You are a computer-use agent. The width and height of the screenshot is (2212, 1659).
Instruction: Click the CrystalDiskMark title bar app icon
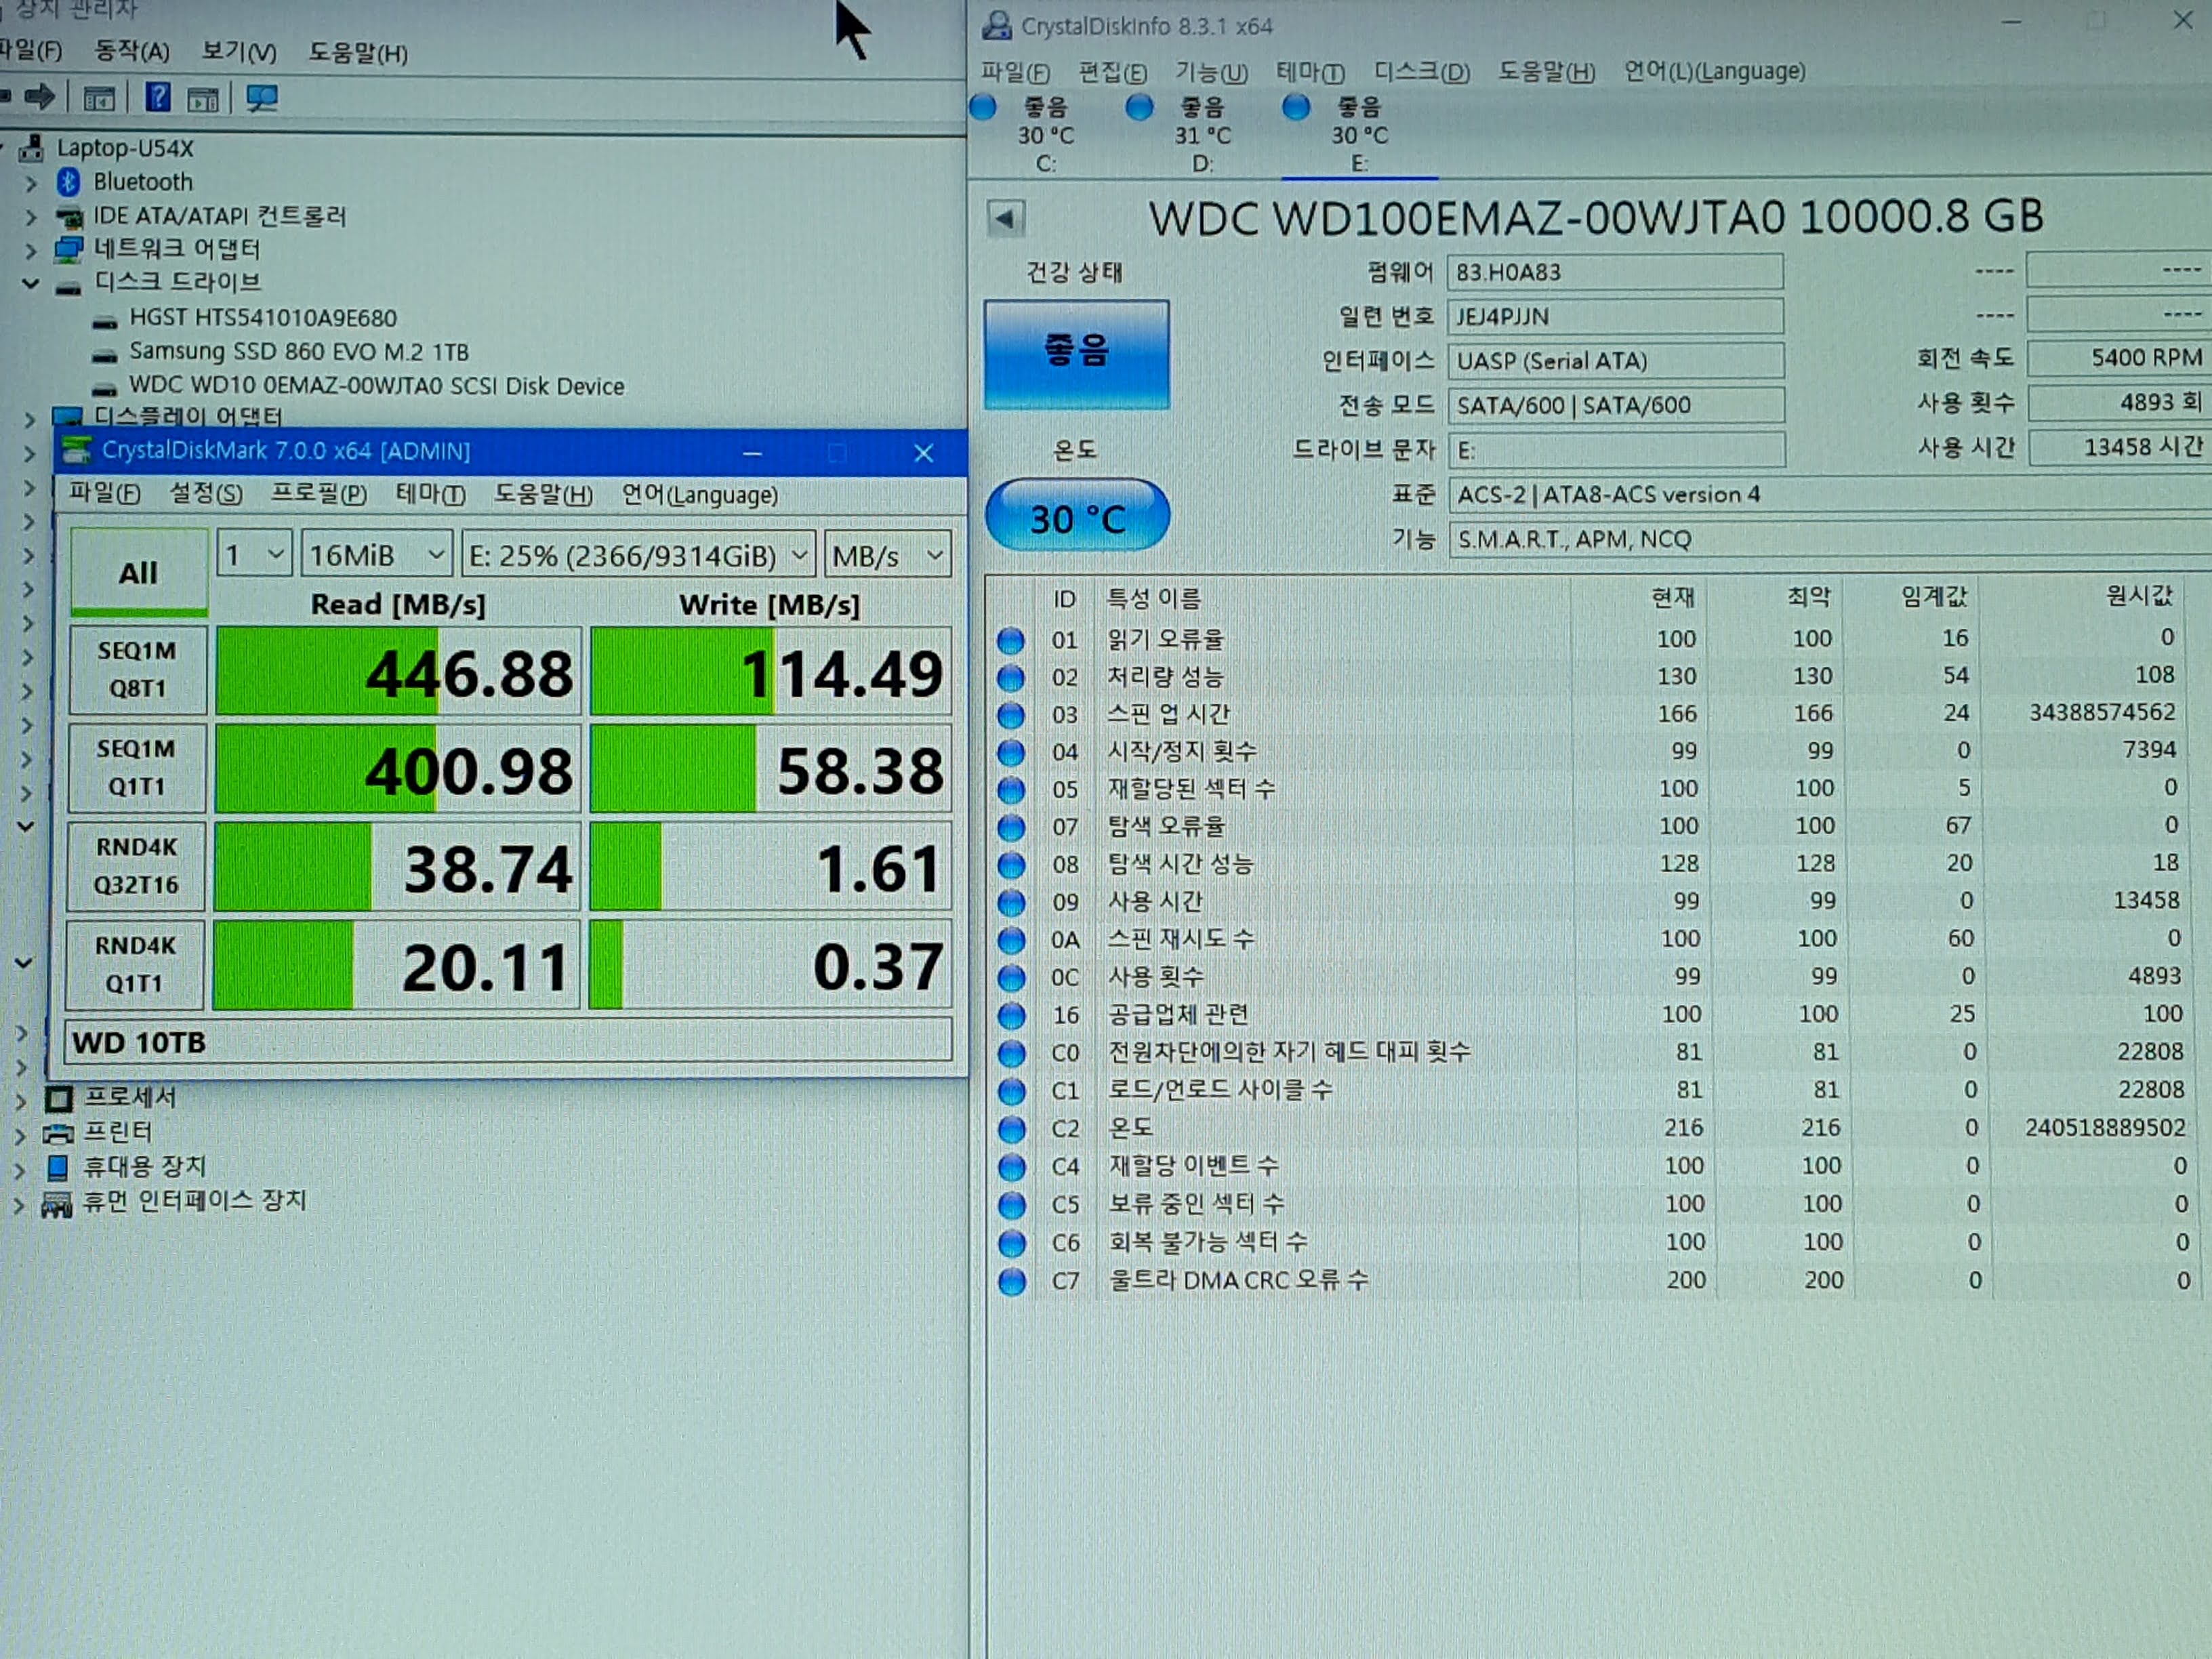pos(77,451)
